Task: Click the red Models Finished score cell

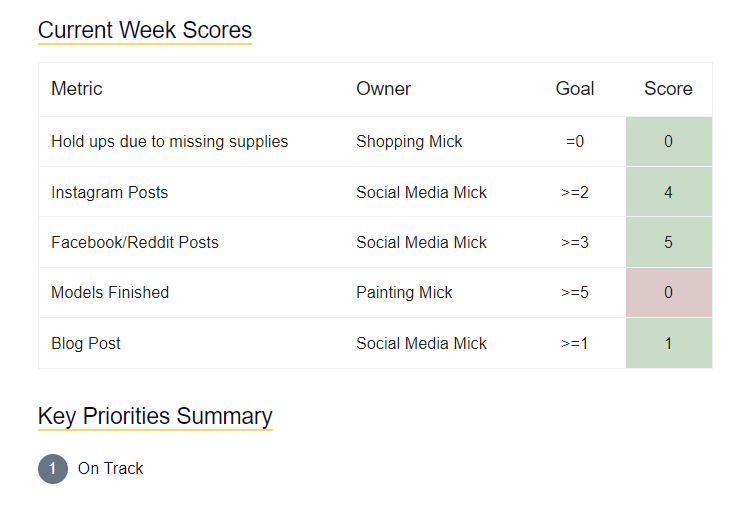Action: point(668,293)
